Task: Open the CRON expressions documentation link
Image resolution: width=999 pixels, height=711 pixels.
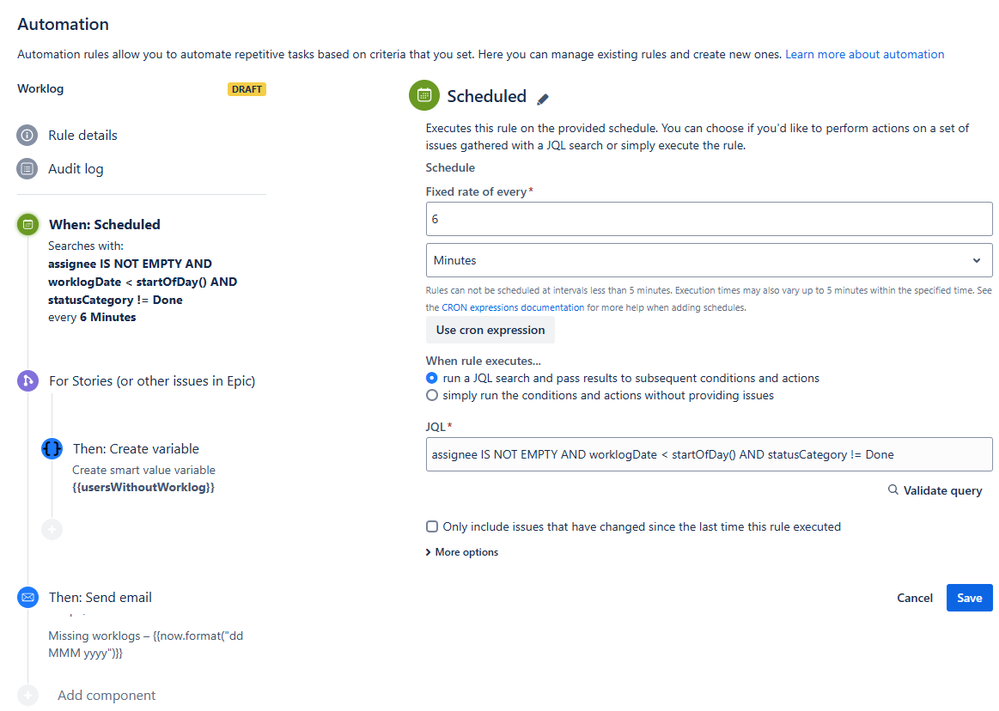Action: [x=513, y=308]
